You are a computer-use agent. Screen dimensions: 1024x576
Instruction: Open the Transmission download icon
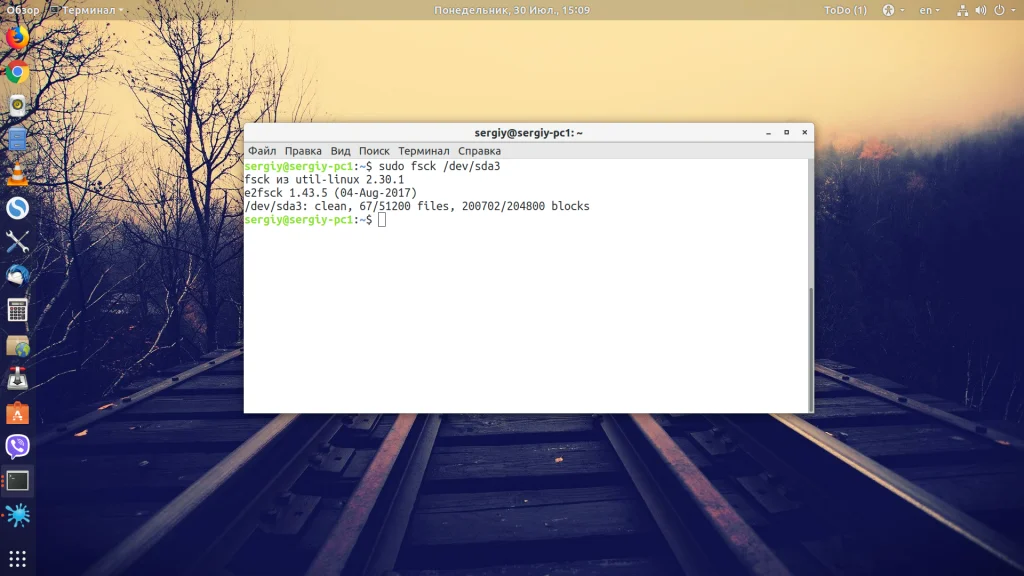coord(18,379)
